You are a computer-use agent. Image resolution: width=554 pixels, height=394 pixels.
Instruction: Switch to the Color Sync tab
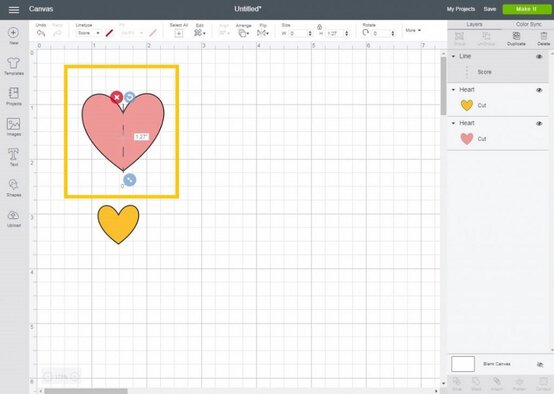[x=528, y=24]
